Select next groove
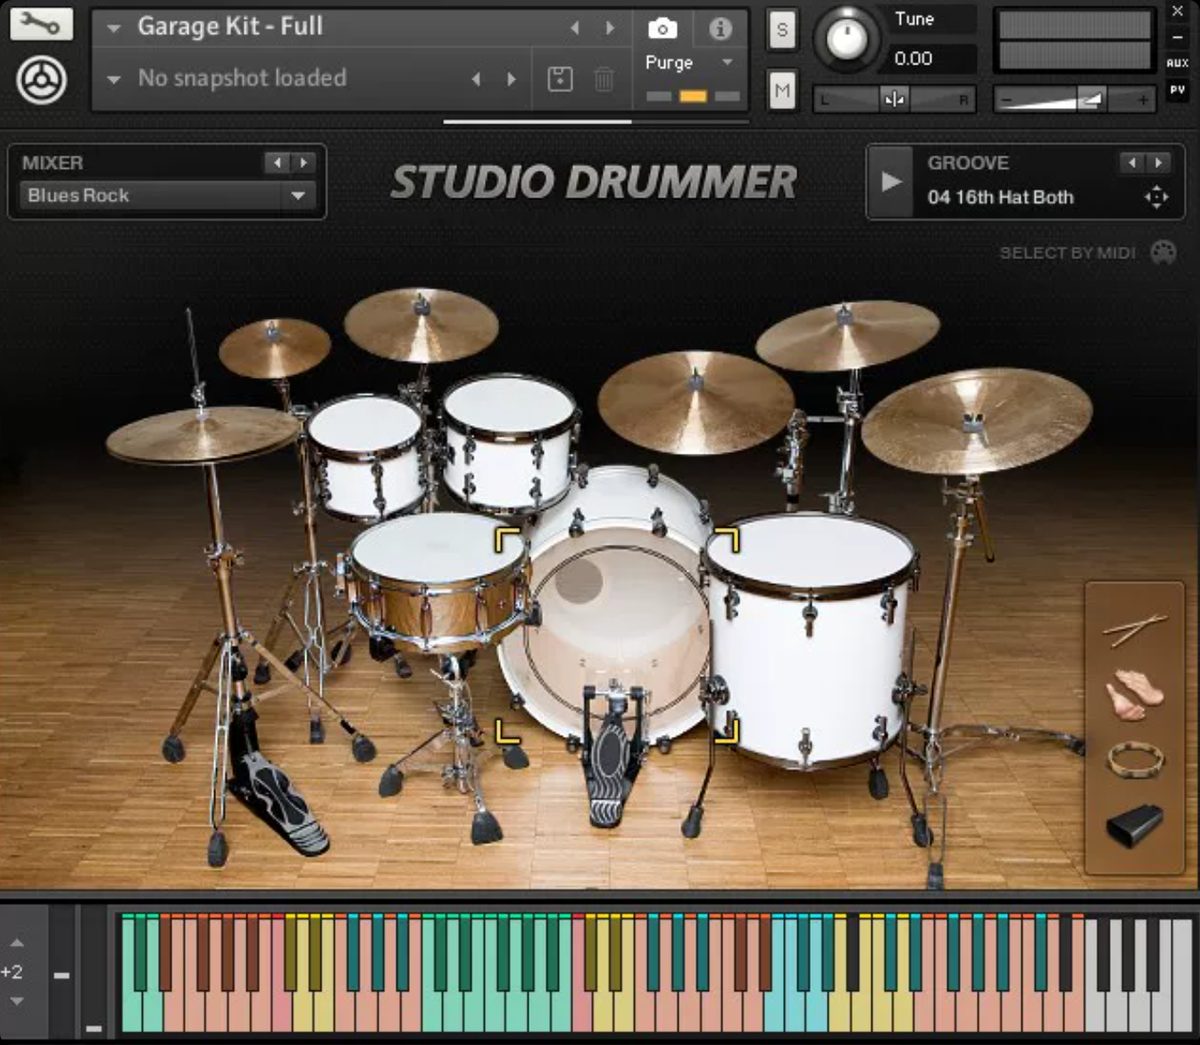This screenshot has width=1200, height=1045. click(x=1158, y=162)
